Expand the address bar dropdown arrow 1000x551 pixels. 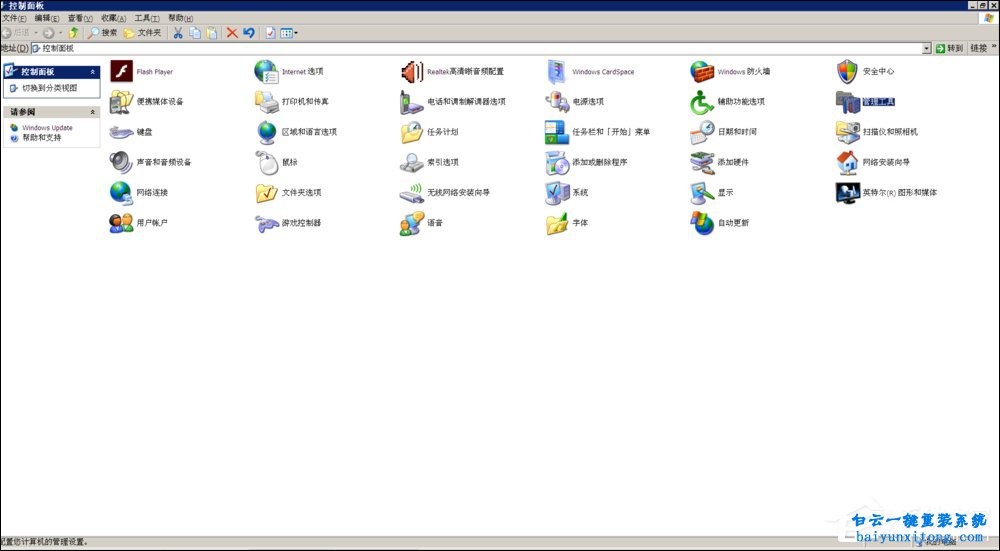click(x=926, y=48)
